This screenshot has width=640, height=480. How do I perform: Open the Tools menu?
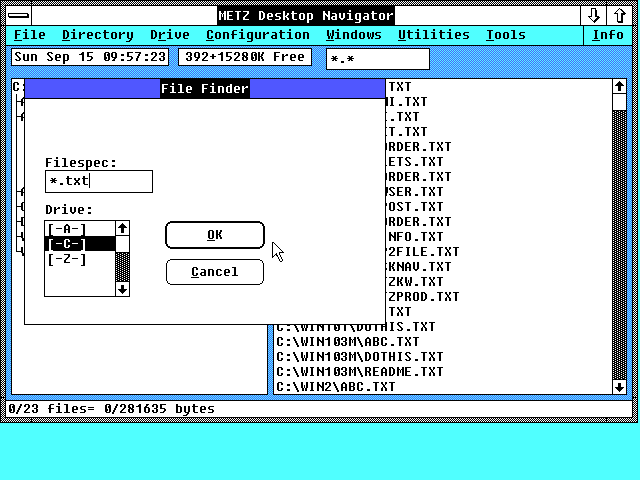pos(505,35)
